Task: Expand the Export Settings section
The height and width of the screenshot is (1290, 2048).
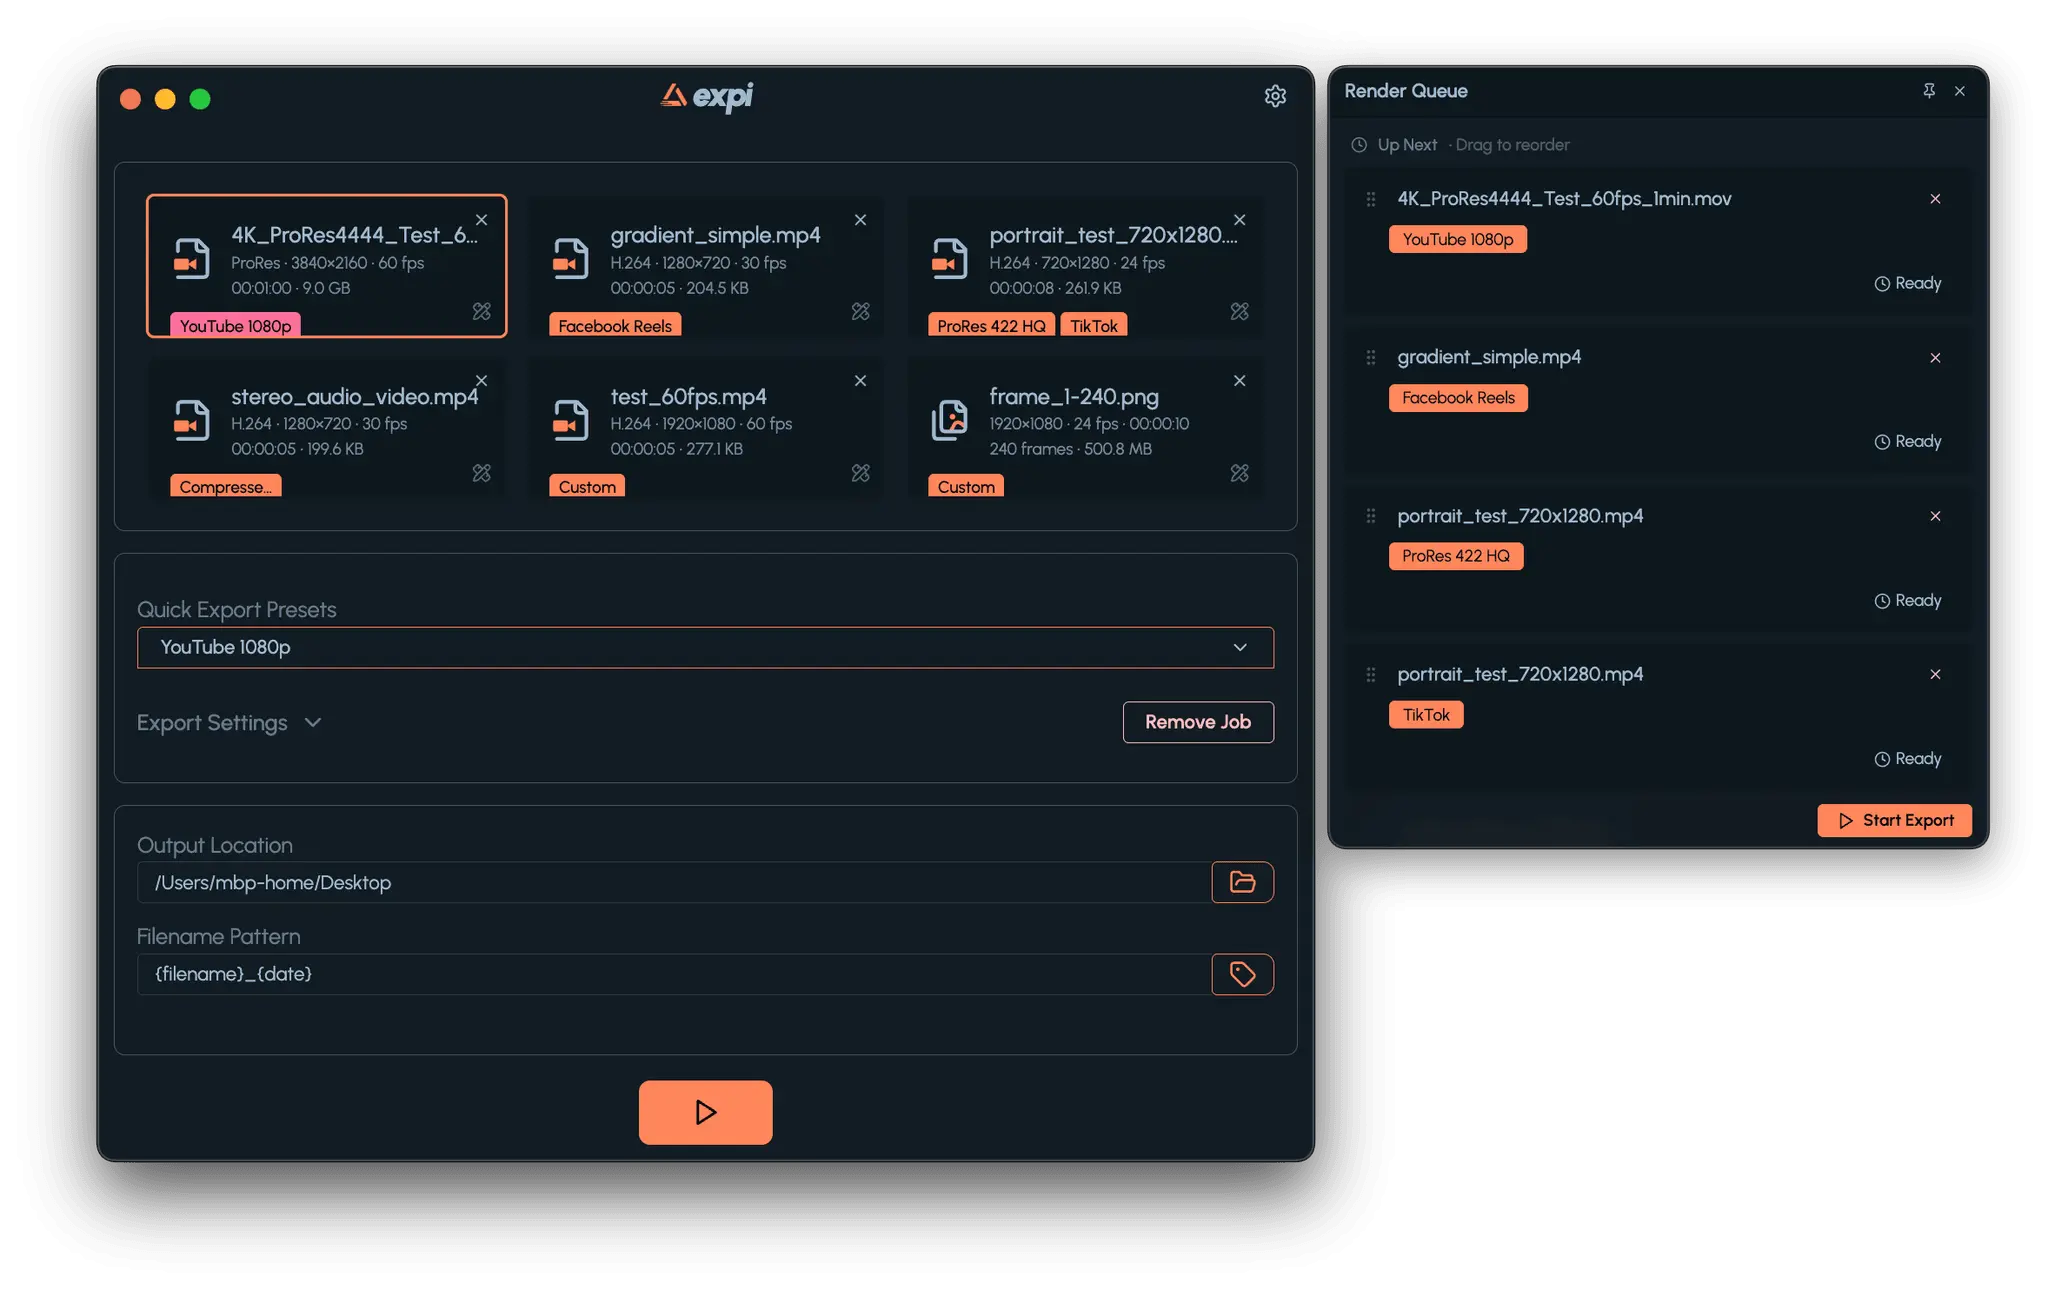Action: (x=229, y=723)
